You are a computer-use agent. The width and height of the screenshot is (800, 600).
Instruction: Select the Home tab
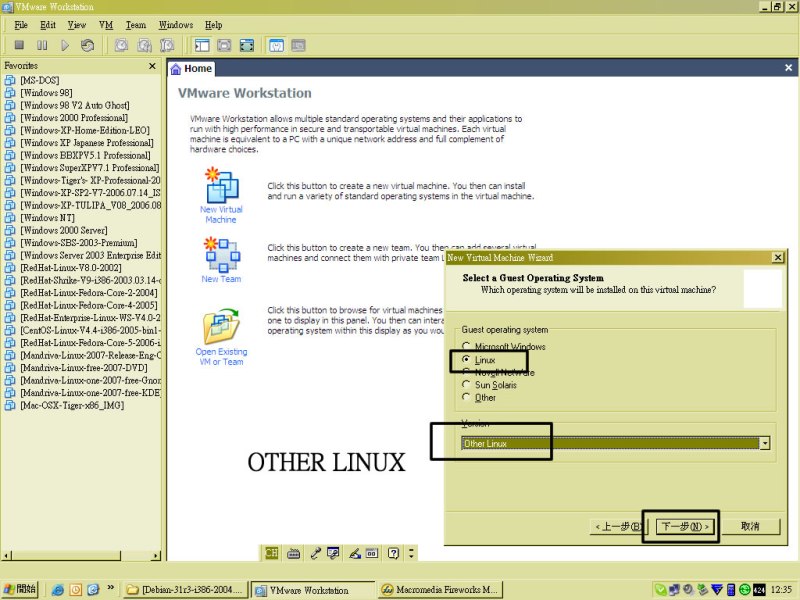191,69
